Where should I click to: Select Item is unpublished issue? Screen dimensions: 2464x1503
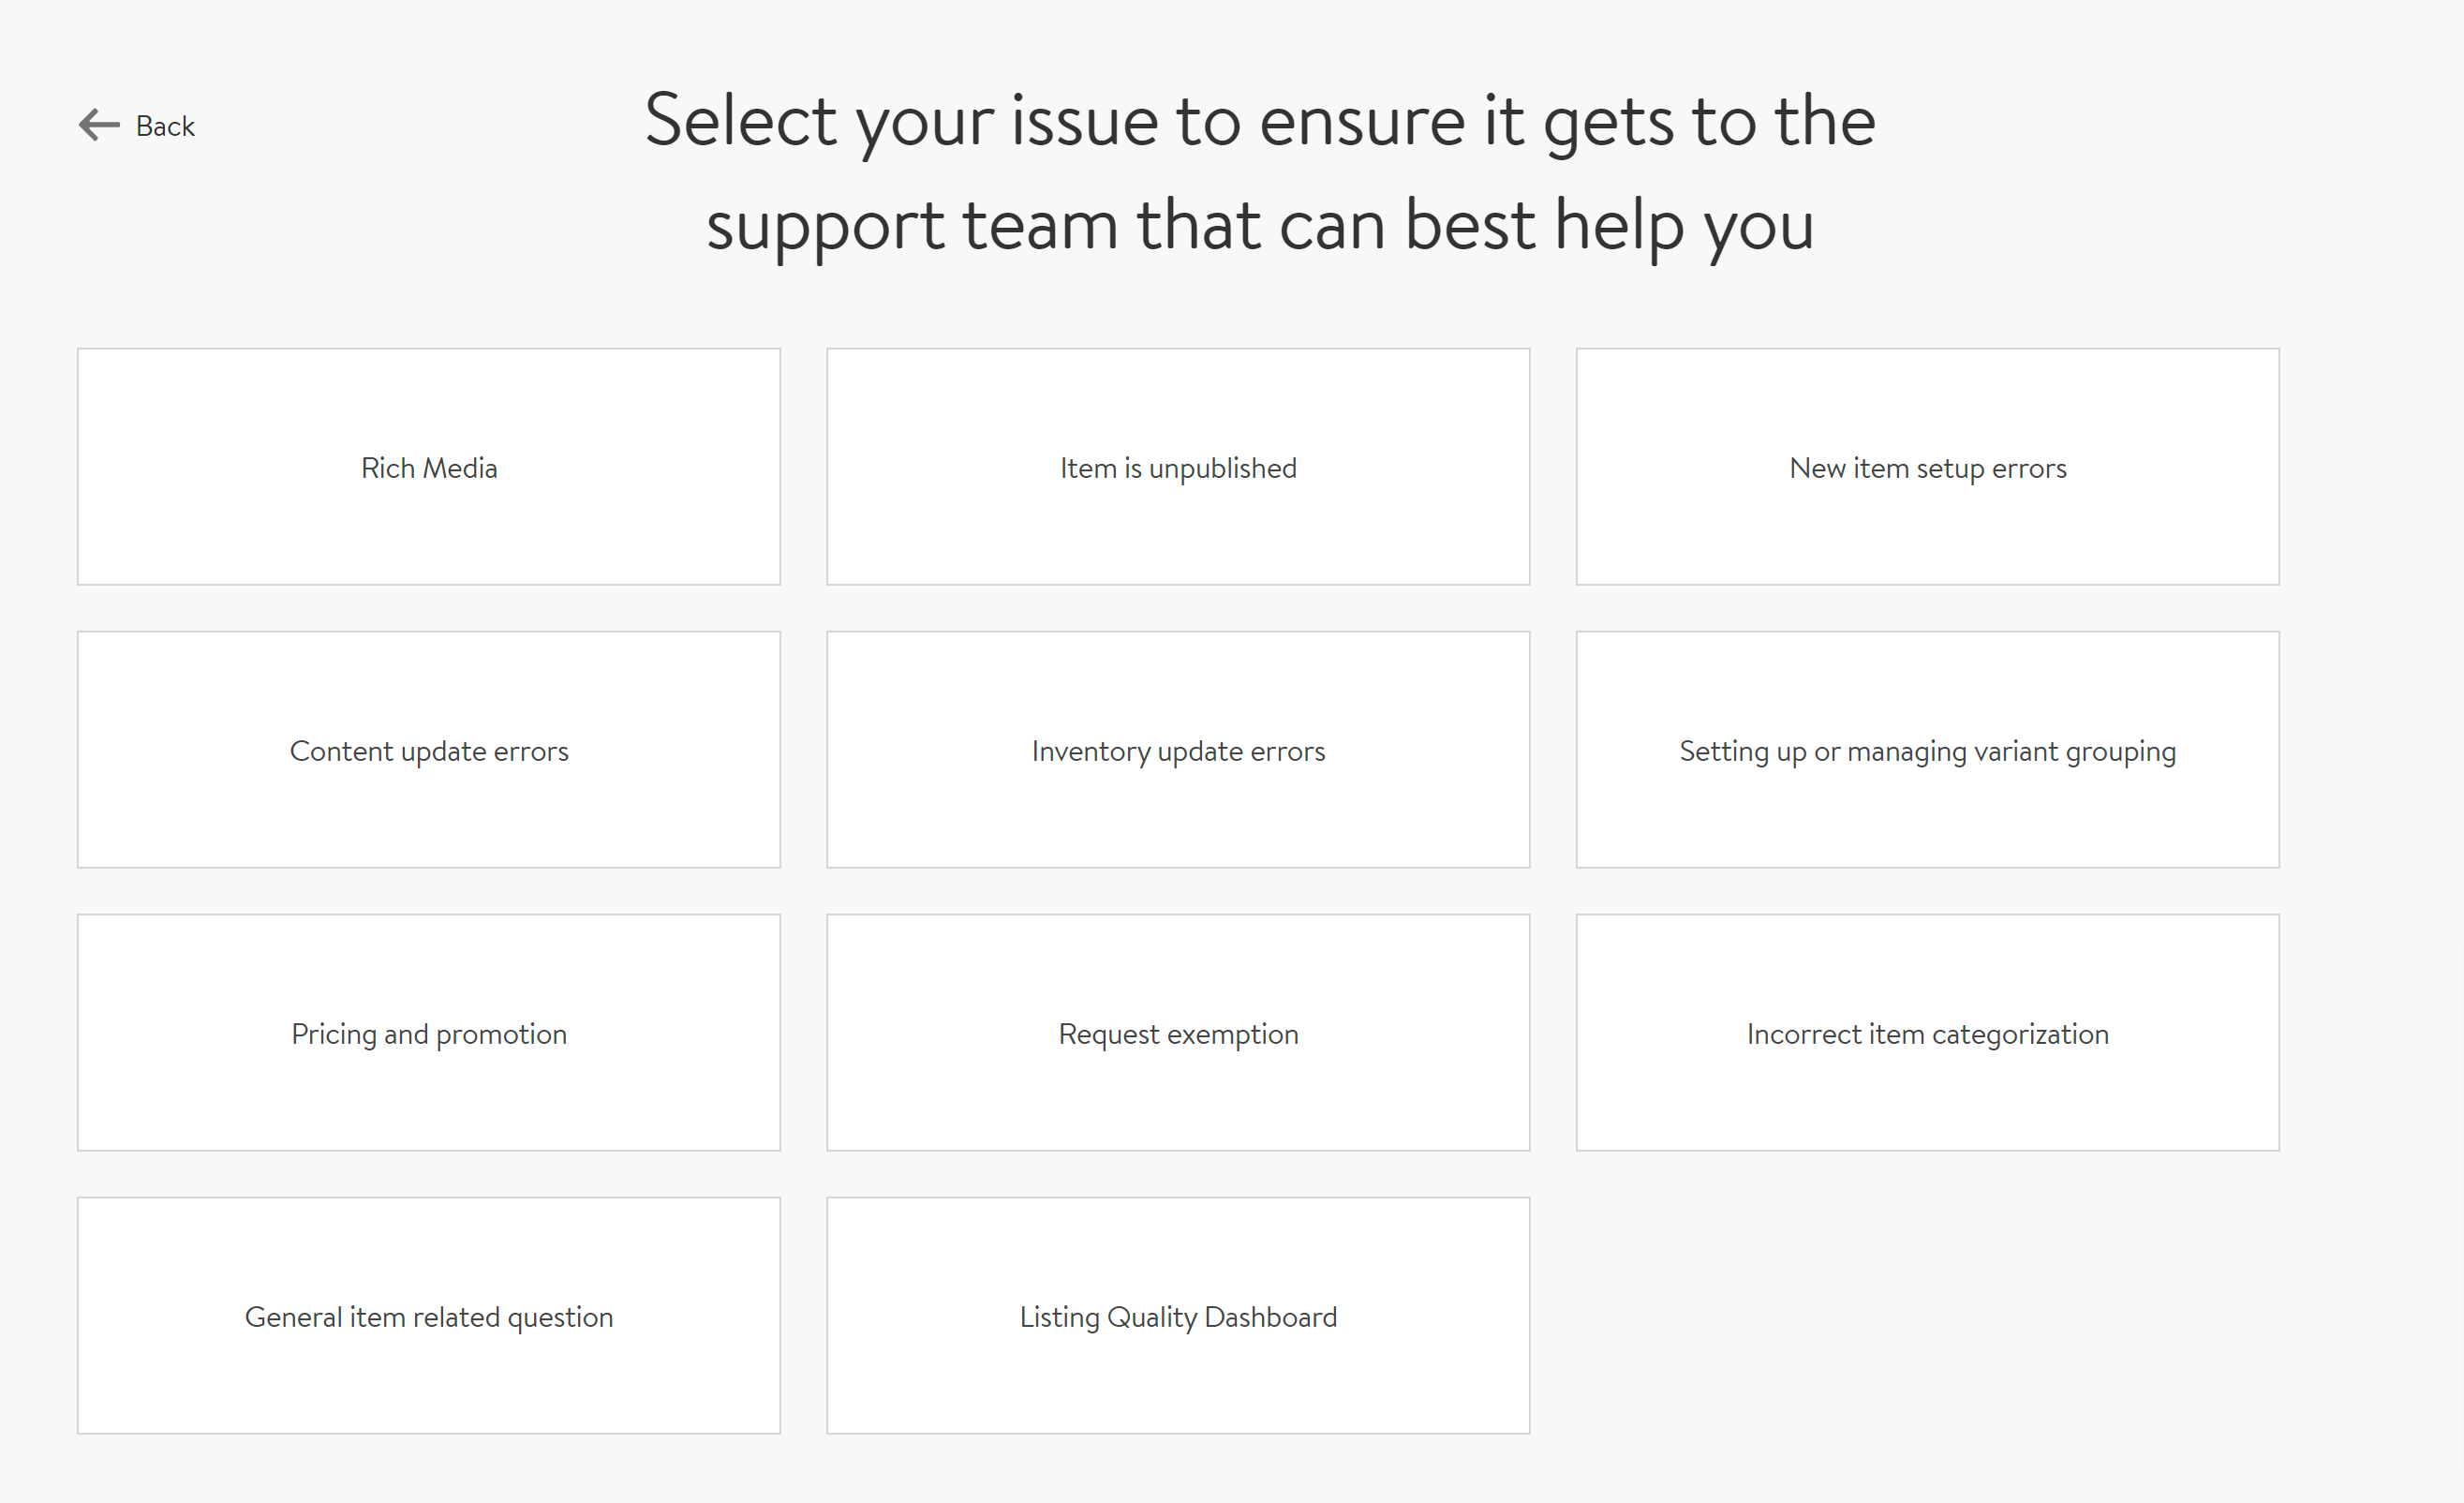[1178, 467]
